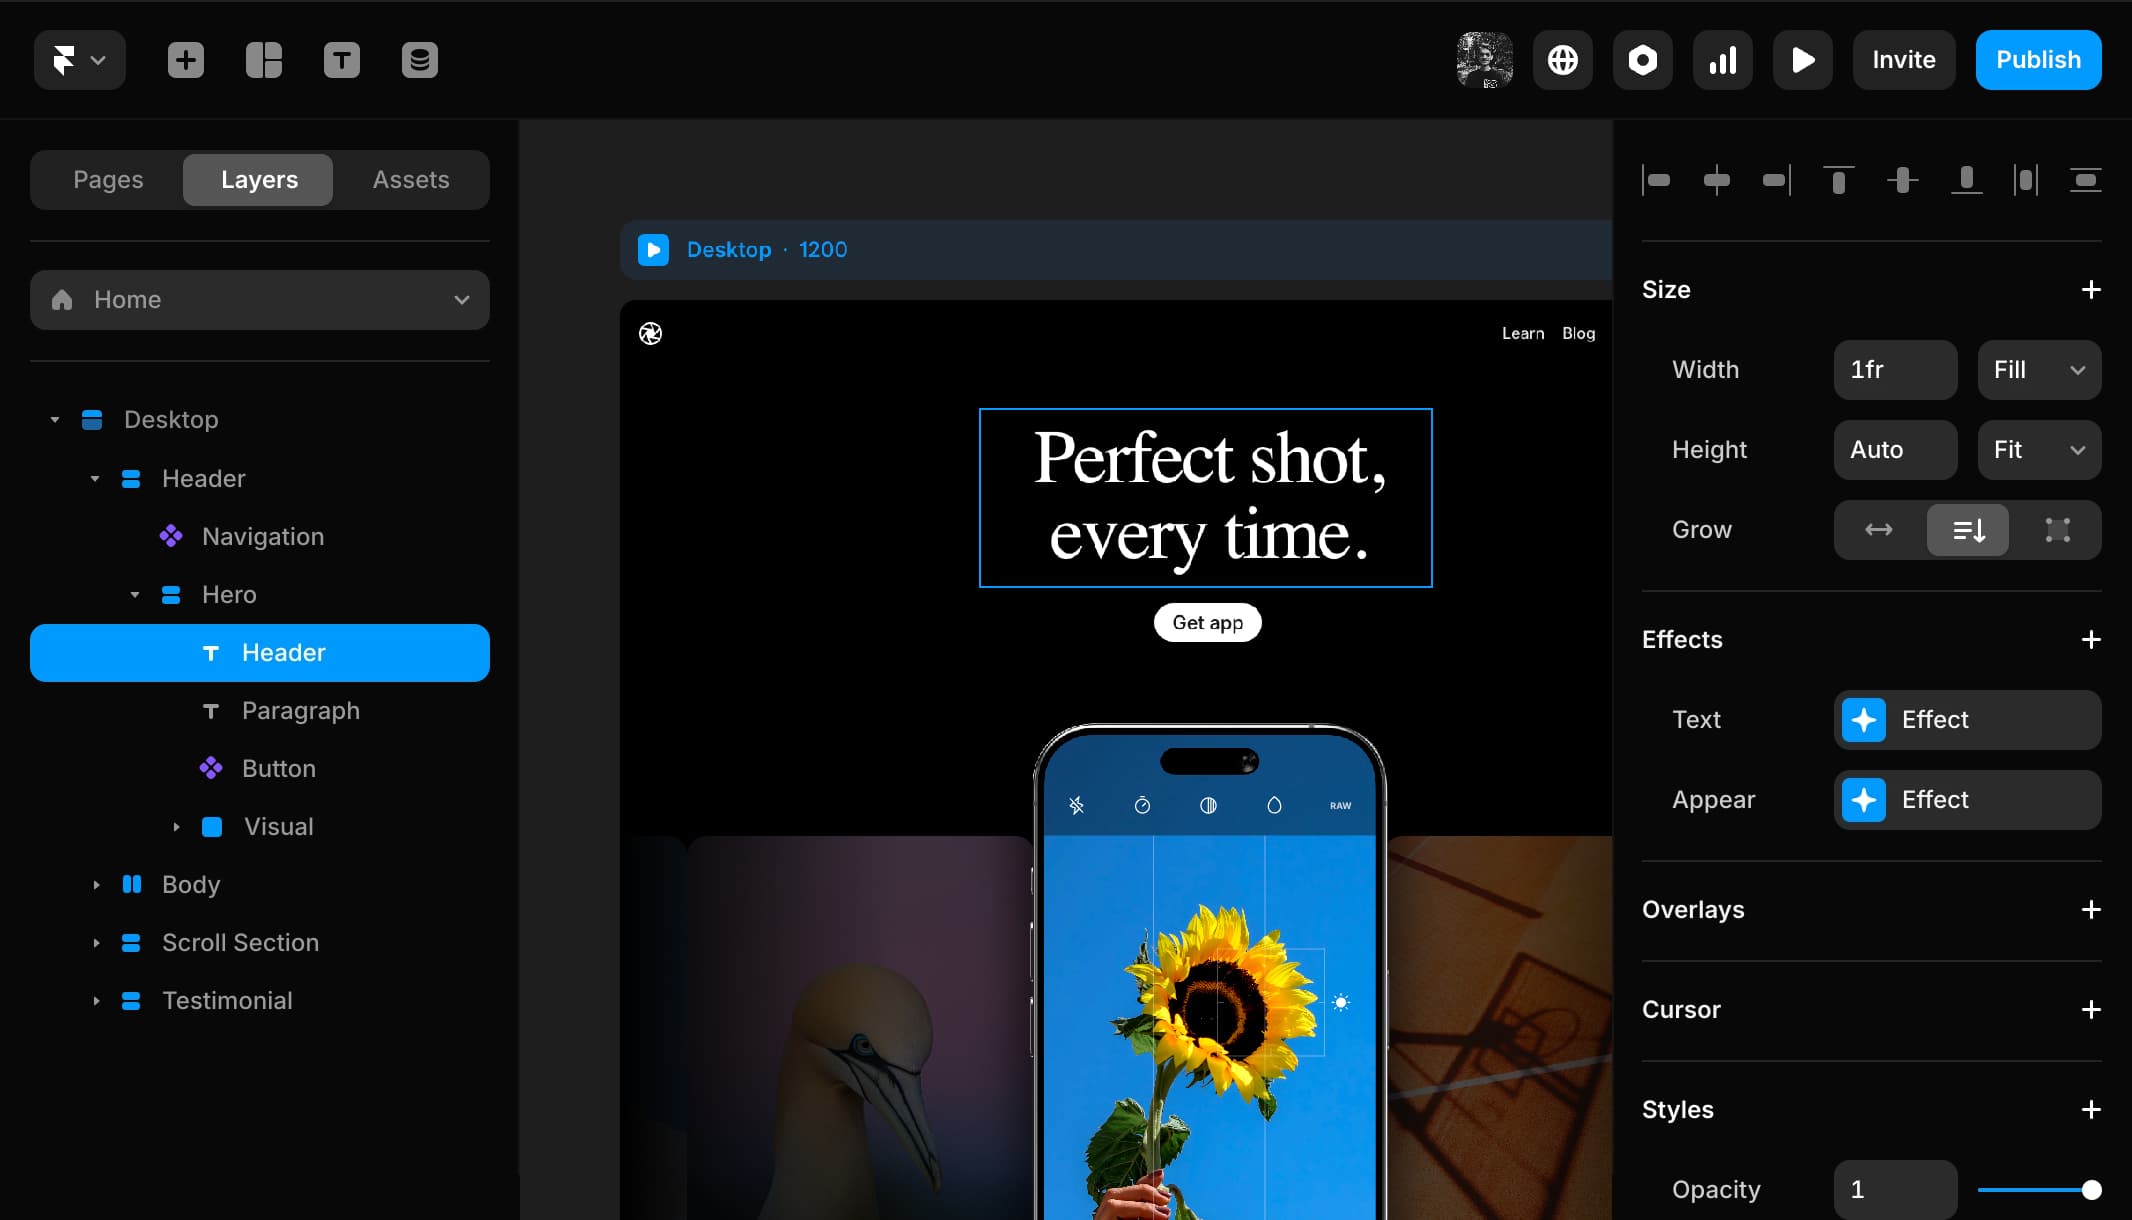Start preview with the play icon
This screenshot has width=2132, height=1220.
tap(1802, 60)
